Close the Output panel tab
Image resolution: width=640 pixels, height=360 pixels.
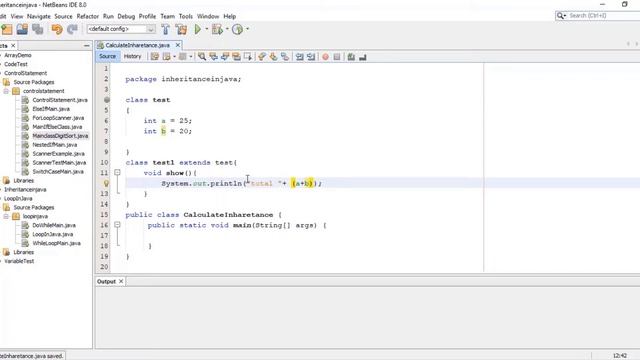coord(121,282)
